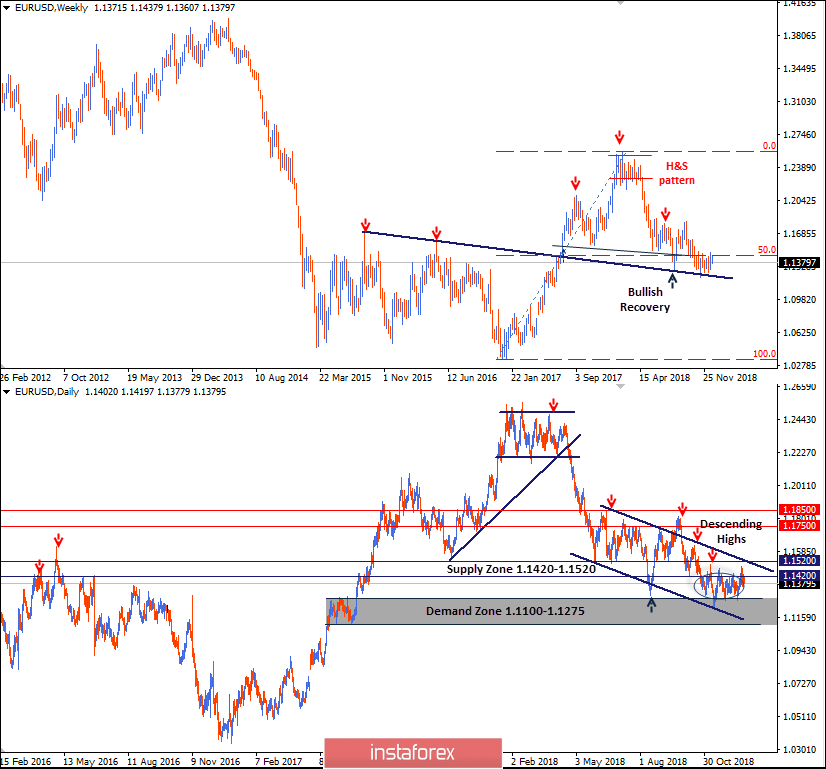Click the 1.05110 daily price axis label
Image resolution: width=826 pixels, height=769 pixels.
(x=799, y=716)
